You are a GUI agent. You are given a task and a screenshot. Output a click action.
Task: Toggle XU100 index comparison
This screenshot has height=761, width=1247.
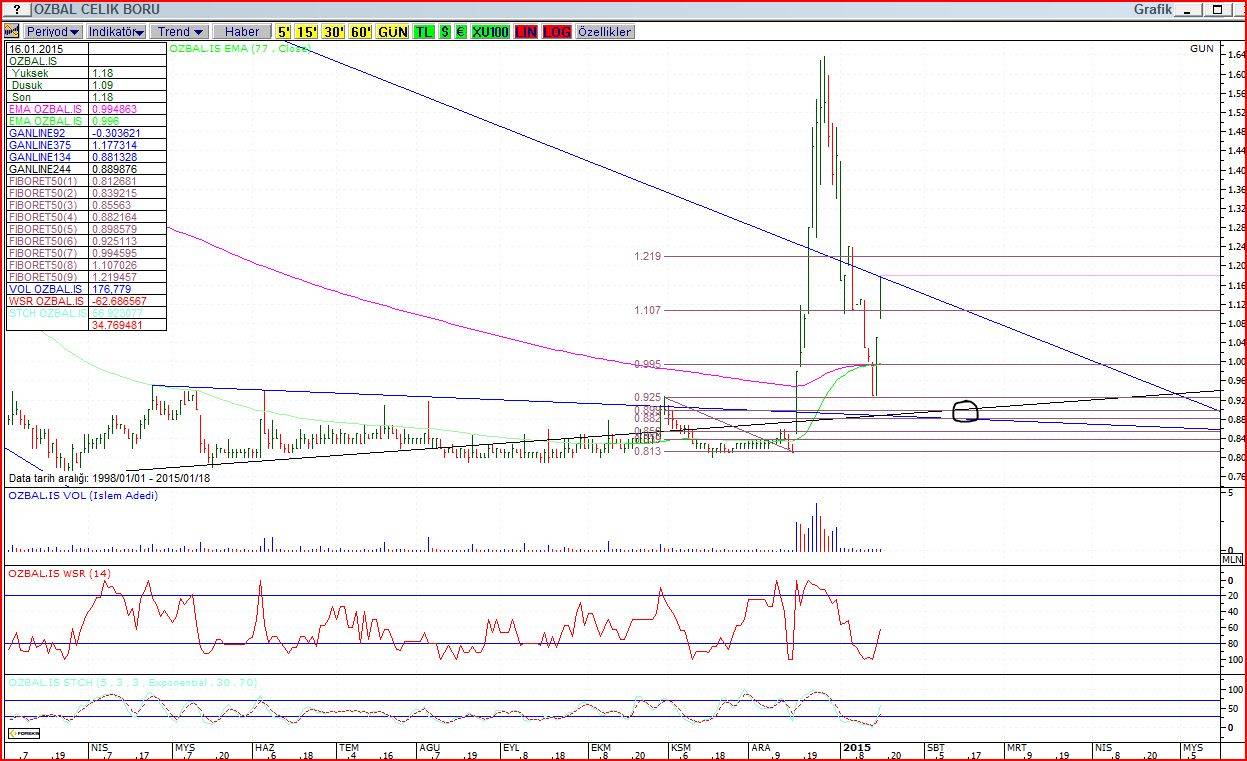point(490,32)
